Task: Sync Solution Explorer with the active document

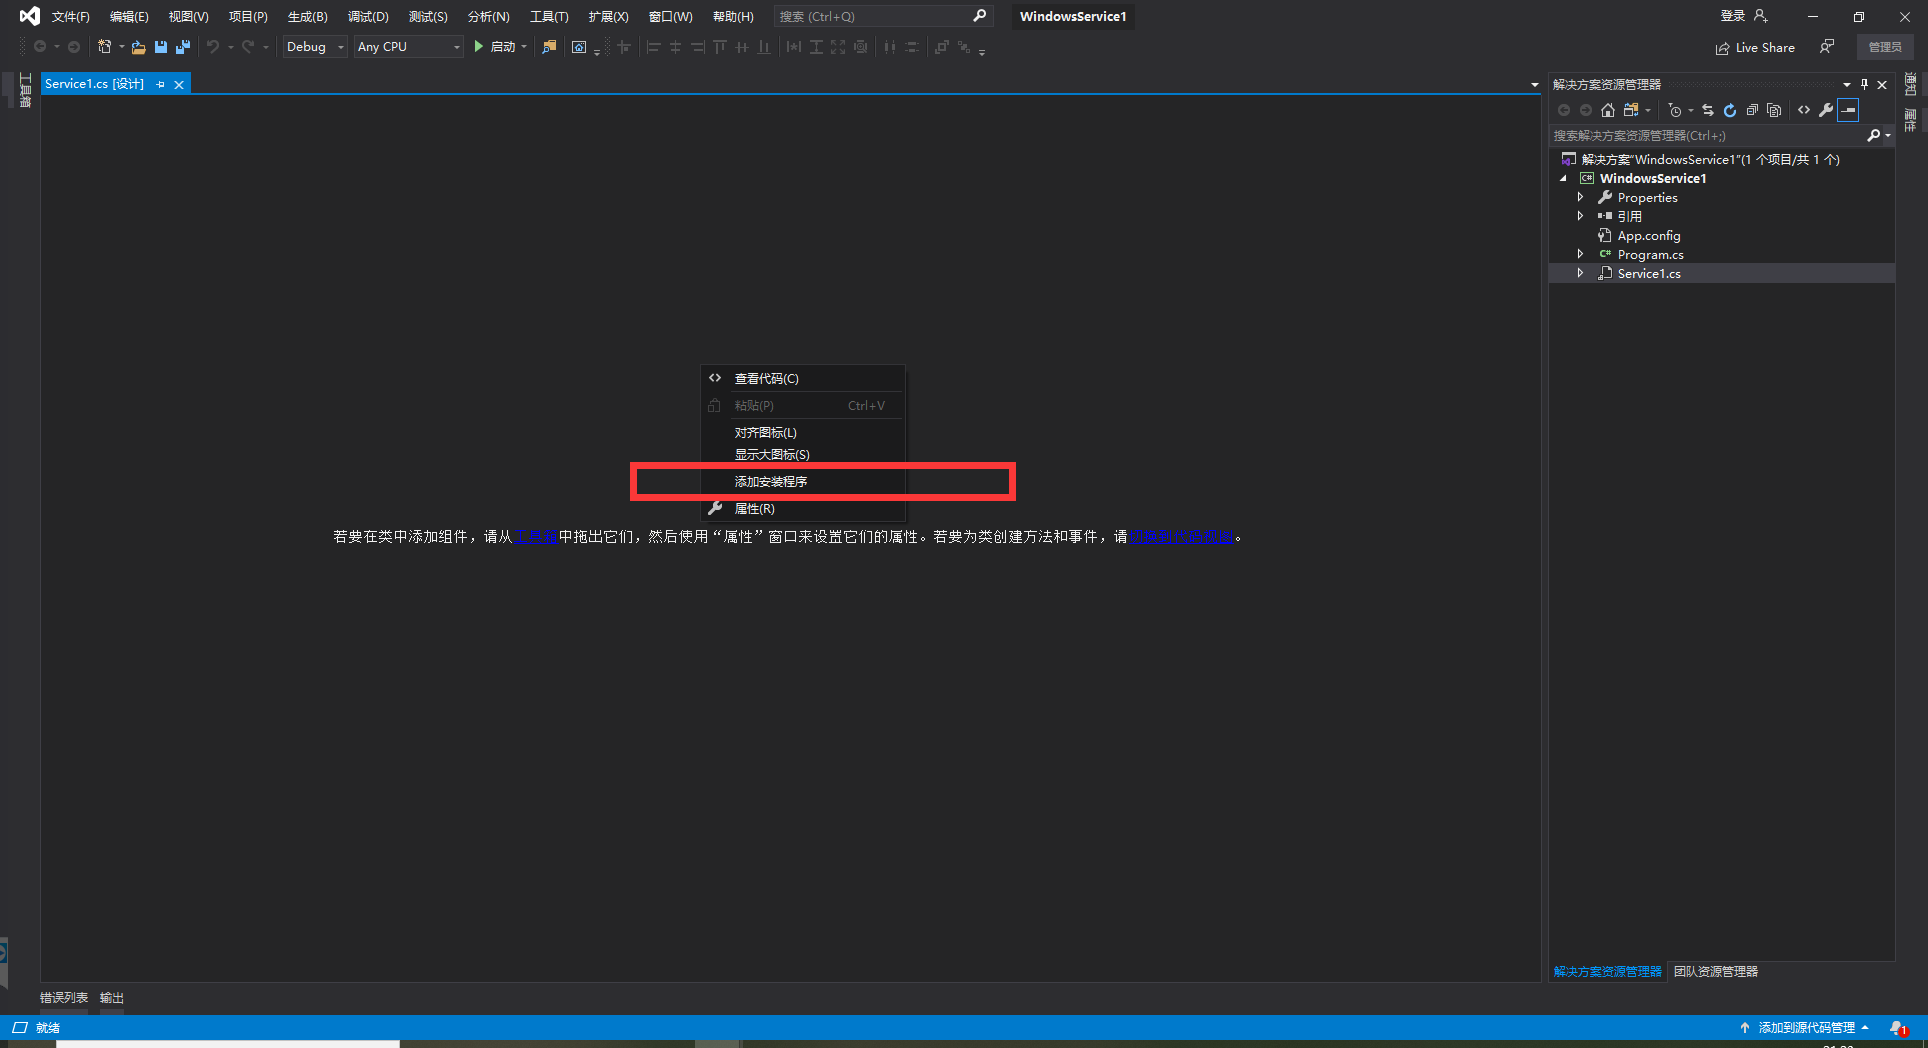Action: pyautogui.click(x=1709, y=110)
